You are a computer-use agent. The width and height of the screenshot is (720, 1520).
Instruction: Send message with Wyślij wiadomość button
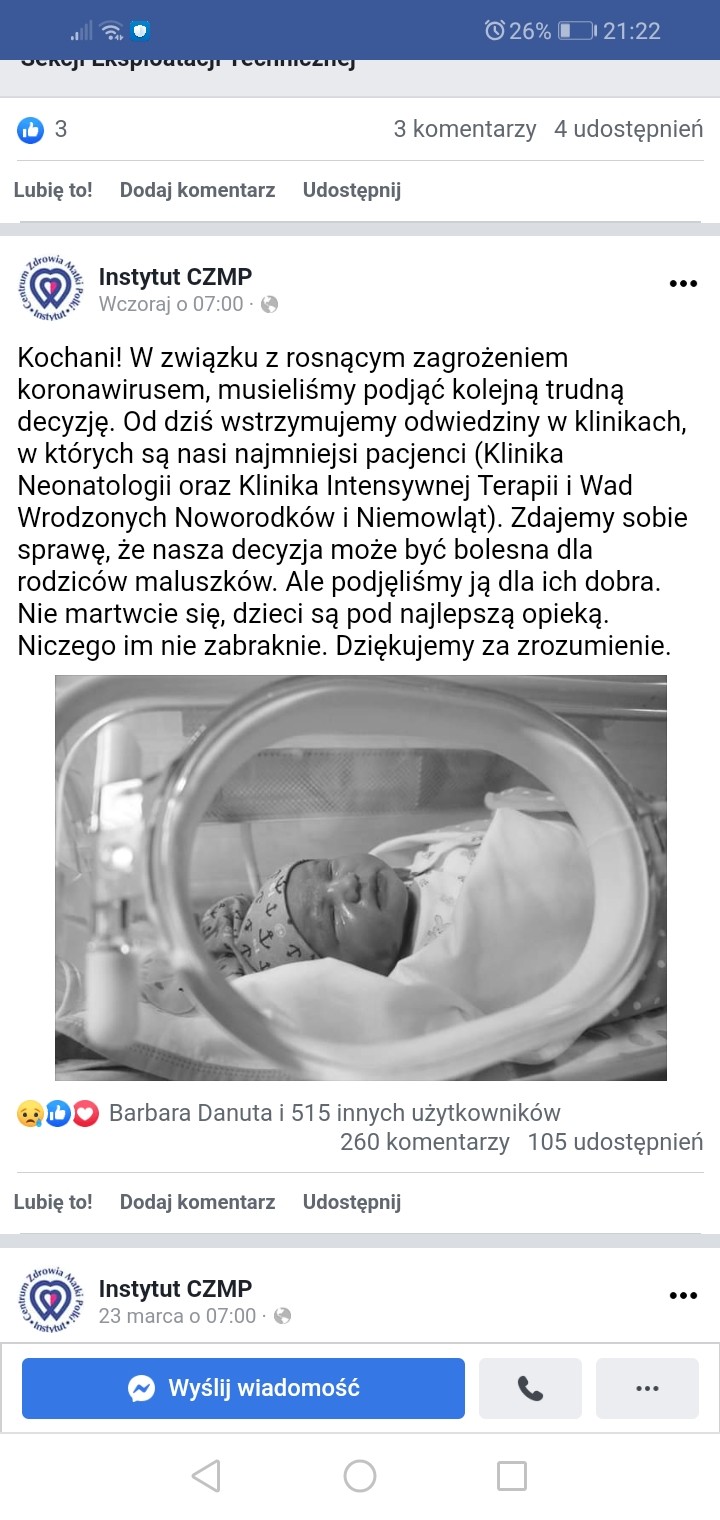243,1388
